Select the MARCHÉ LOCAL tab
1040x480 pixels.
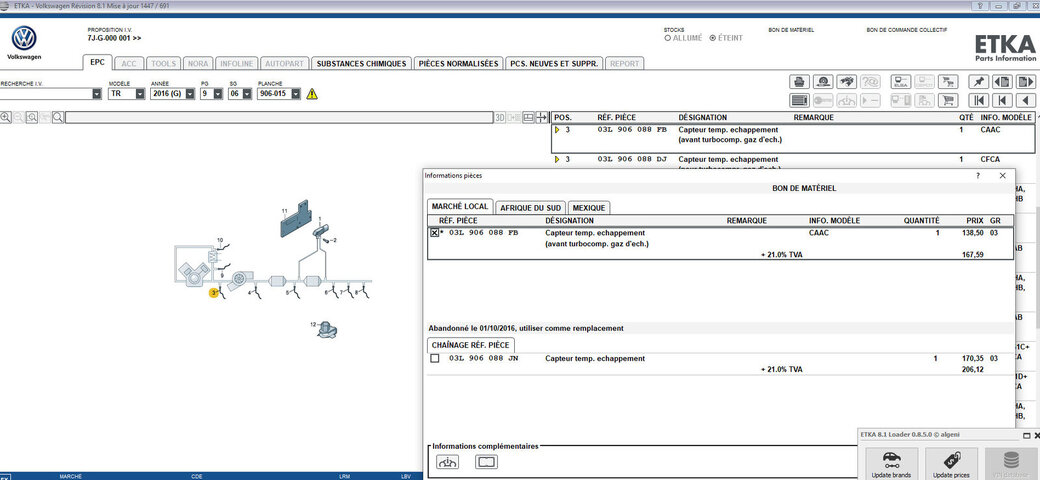(x=460, y=207)
